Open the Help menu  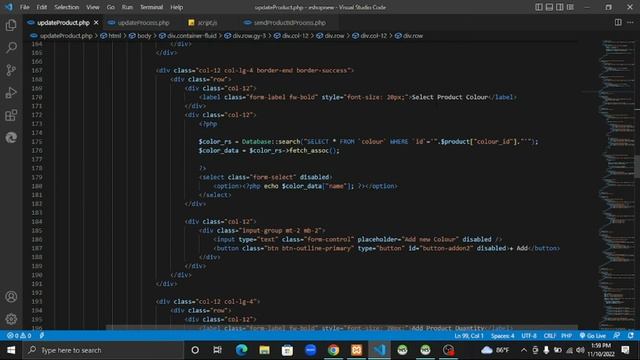pyautogui.click(x=176, y=7)
